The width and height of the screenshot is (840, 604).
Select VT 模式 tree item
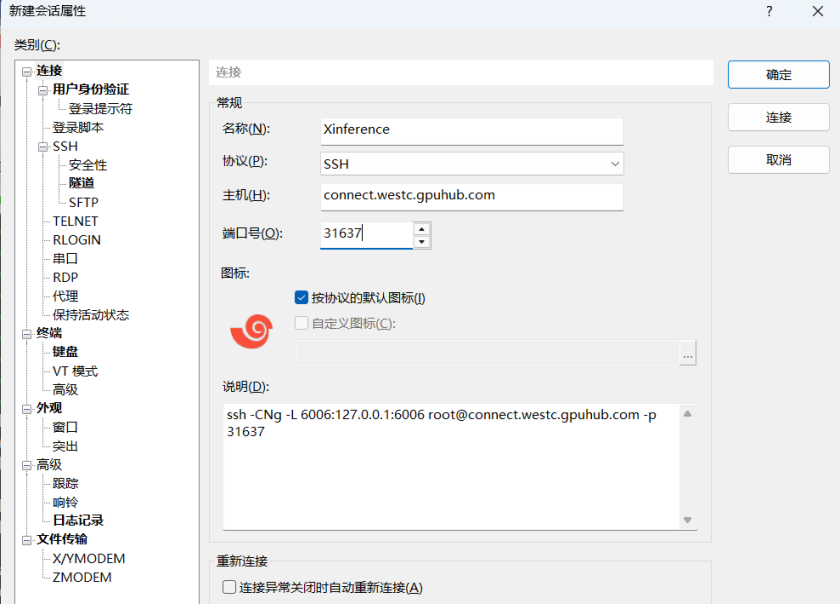tap(75, 371)
